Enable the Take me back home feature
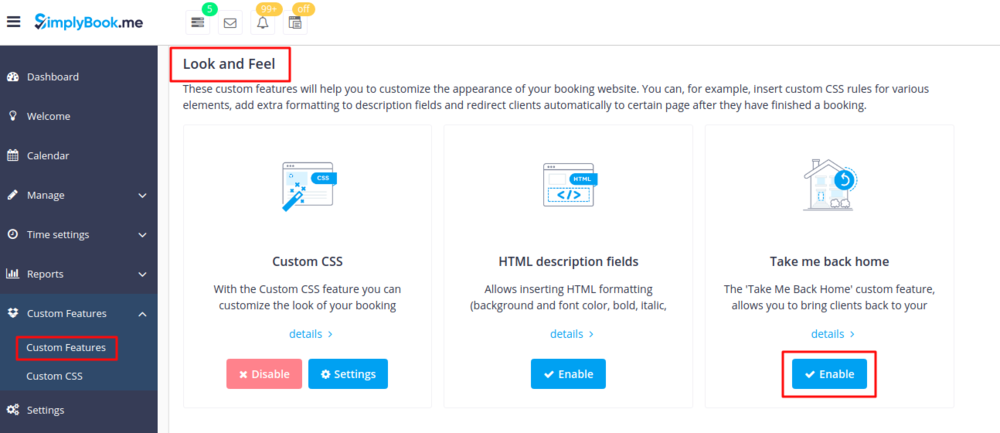The width and height of the screenshot is (1000, 433). 829,374
